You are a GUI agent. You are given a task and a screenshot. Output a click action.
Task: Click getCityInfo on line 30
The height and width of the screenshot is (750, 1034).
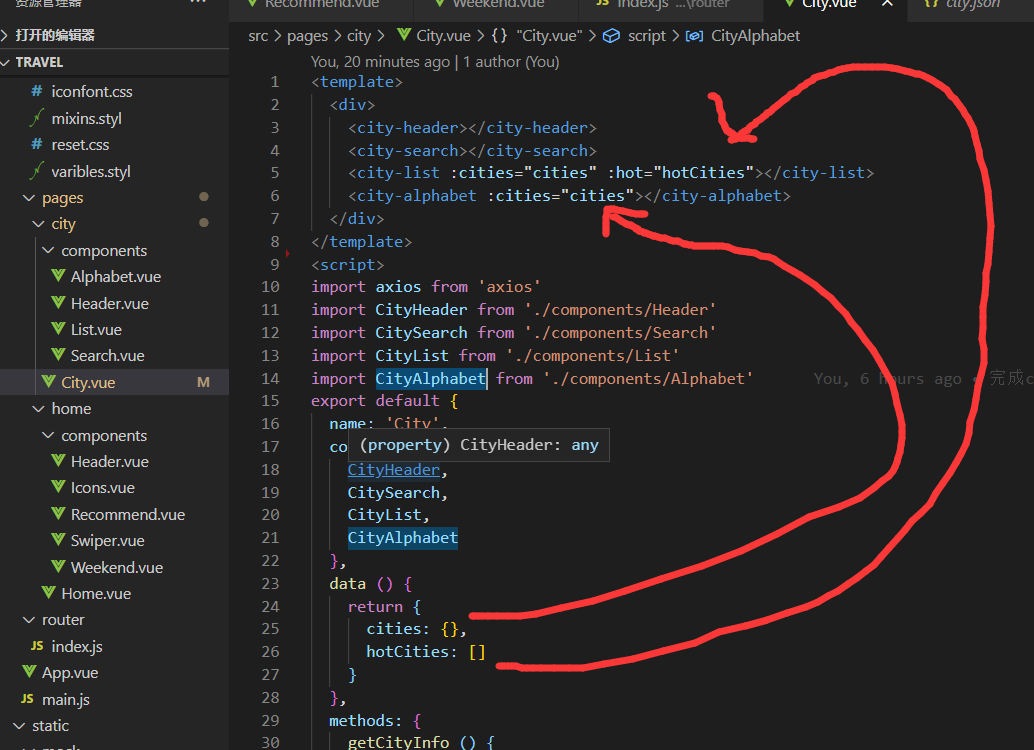(x=398, y=742)
